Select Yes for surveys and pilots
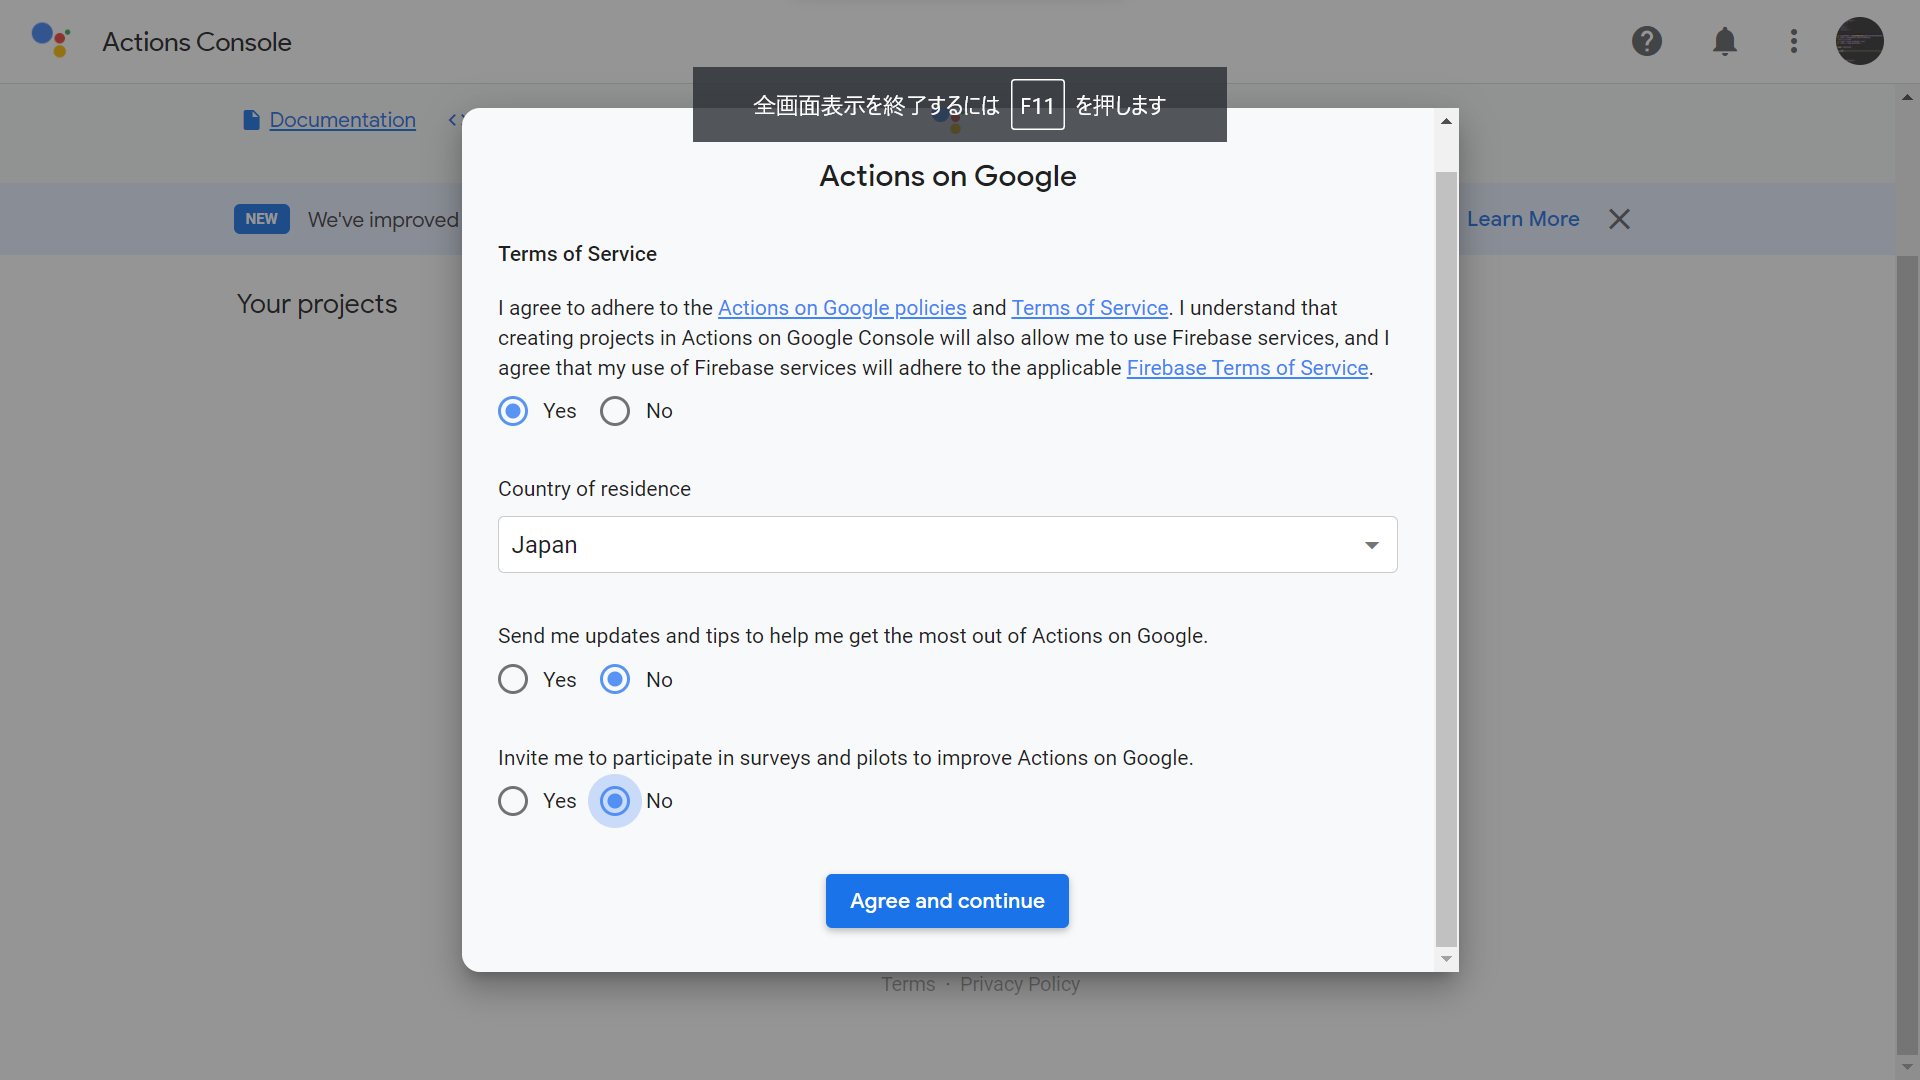 click(513, 801)
